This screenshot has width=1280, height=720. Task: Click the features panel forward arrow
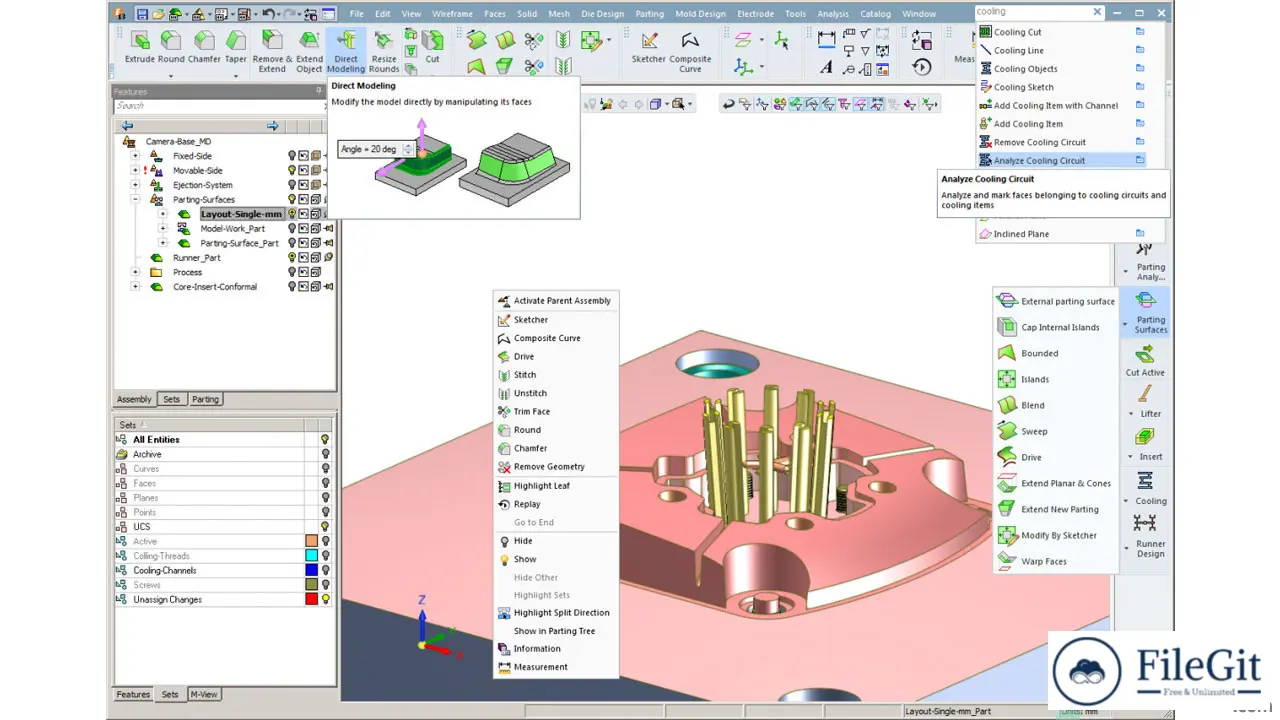273,126
